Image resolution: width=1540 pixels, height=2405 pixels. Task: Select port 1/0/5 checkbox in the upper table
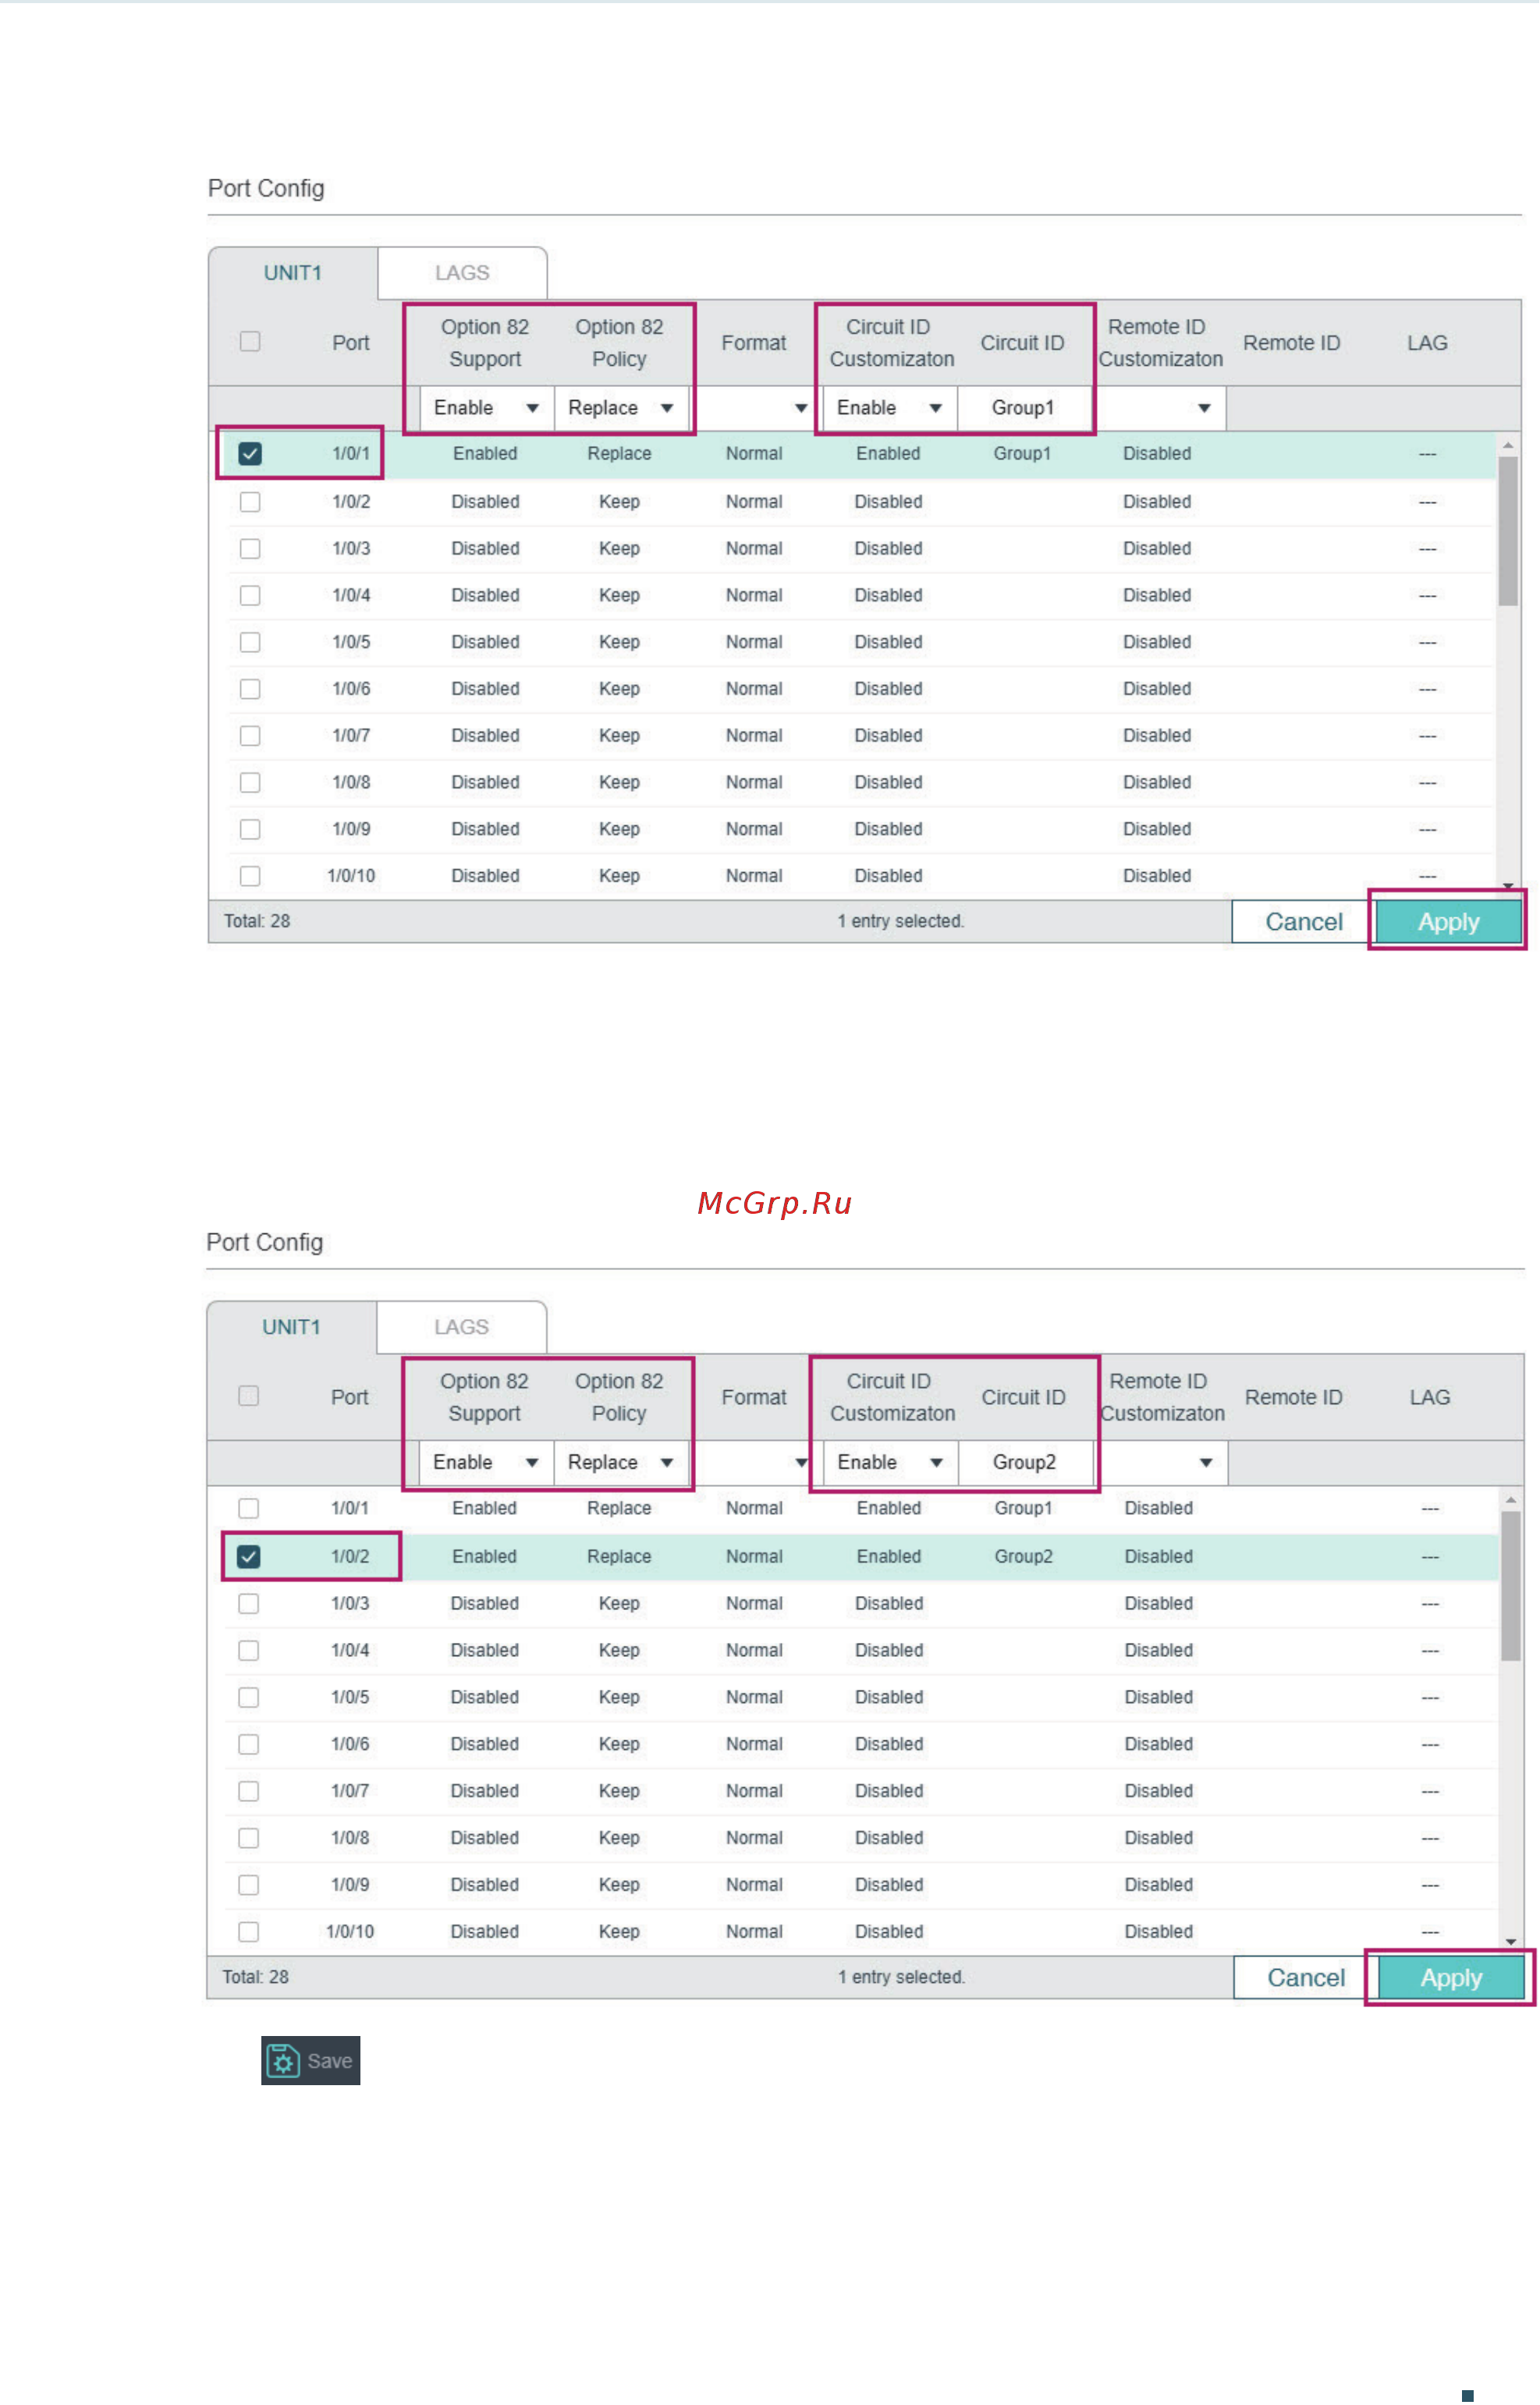(x=250, y=642)
